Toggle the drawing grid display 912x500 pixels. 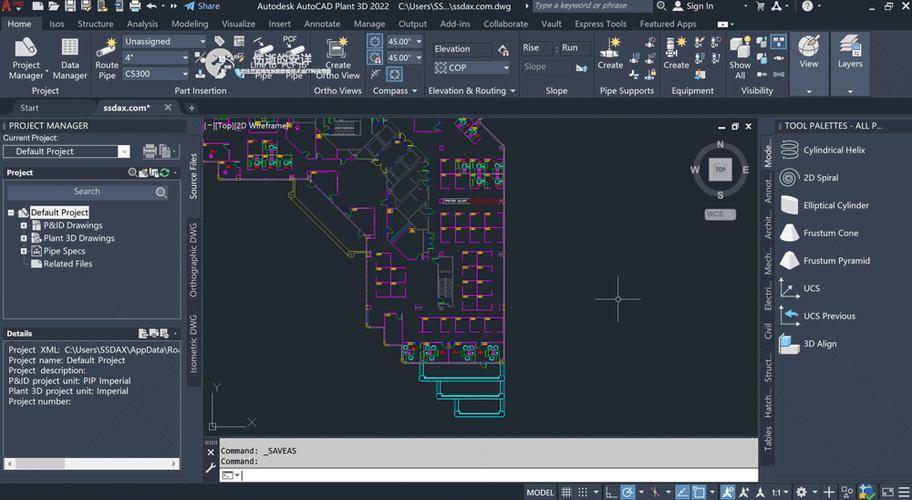pos(566,492)
